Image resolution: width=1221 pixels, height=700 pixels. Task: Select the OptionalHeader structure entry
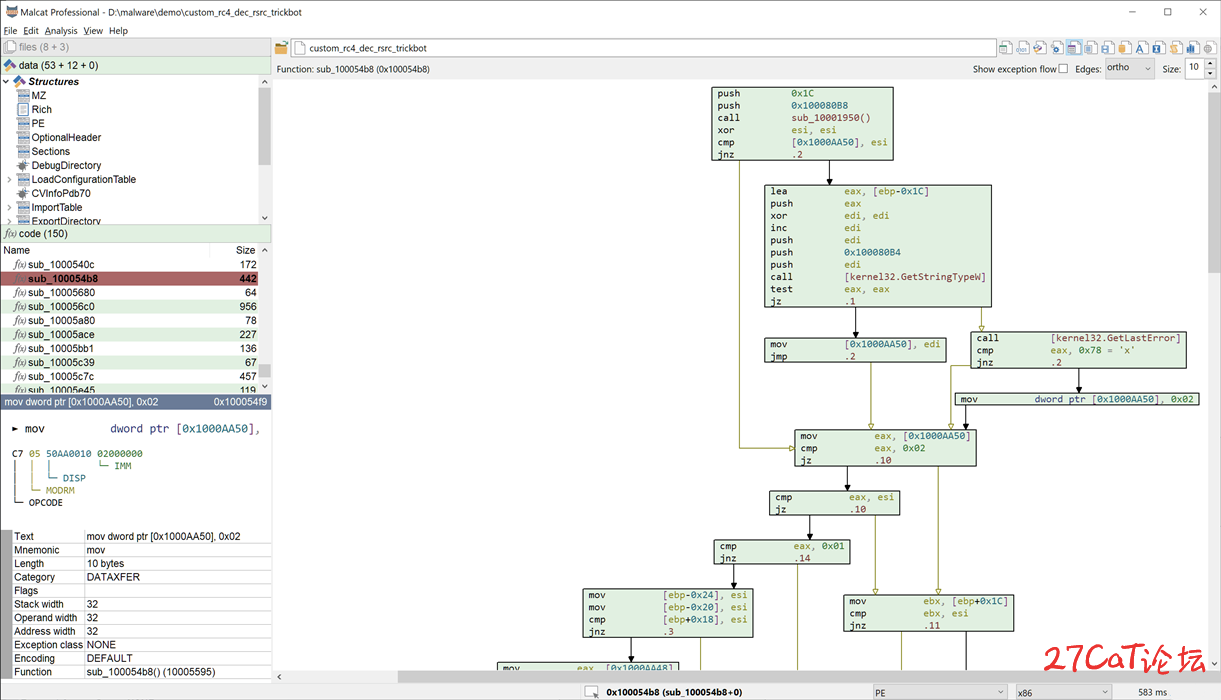pyautogui.click(x=66, y=138)
